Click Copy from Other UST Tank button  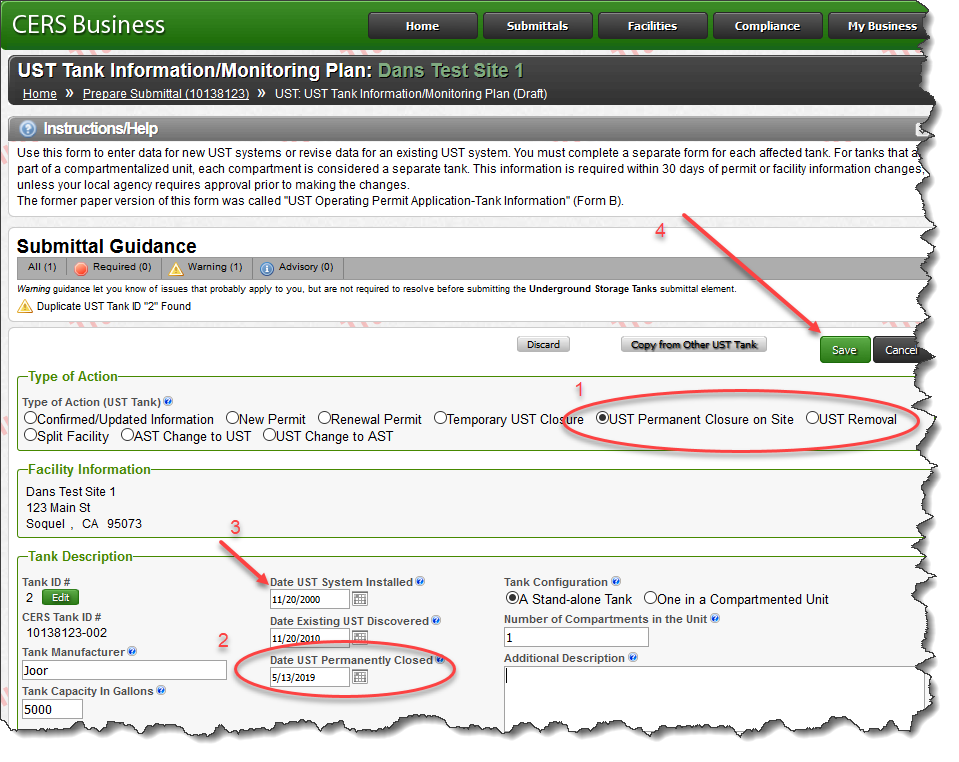(694, 345)
